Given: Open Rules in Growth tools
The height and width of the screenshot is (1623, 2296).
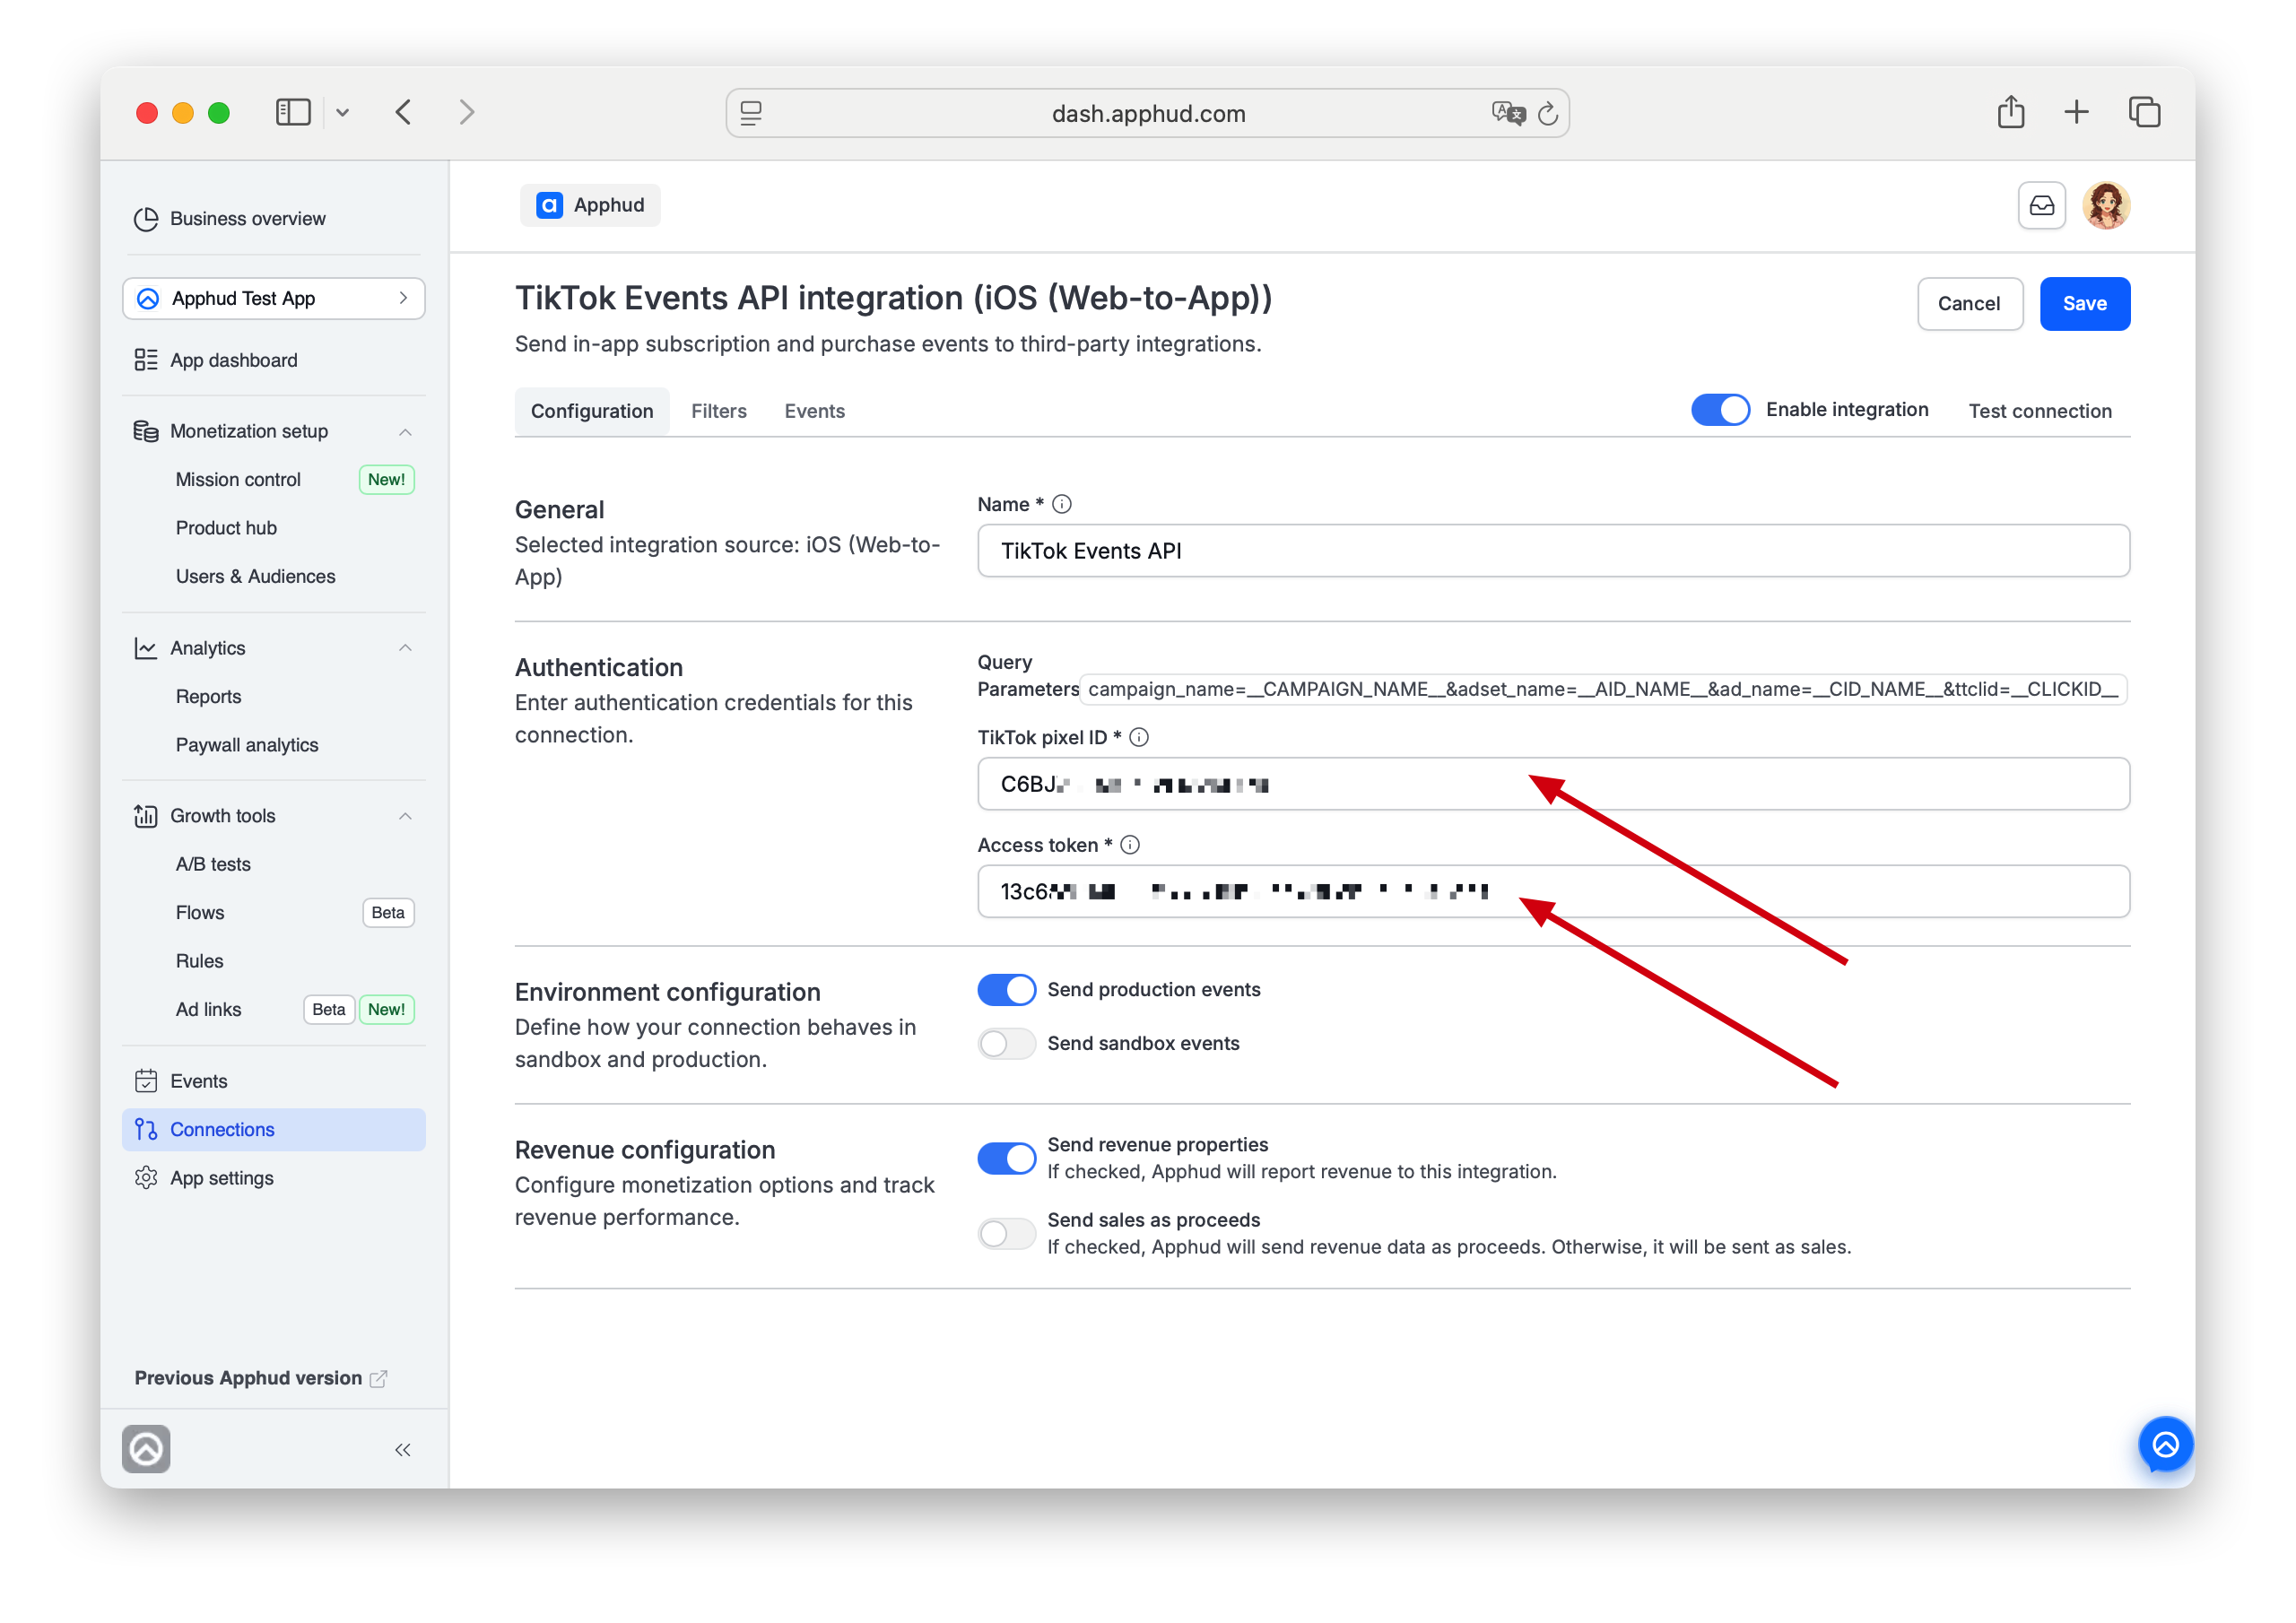Looking at the screenshot, I should (x=199, y=961).
